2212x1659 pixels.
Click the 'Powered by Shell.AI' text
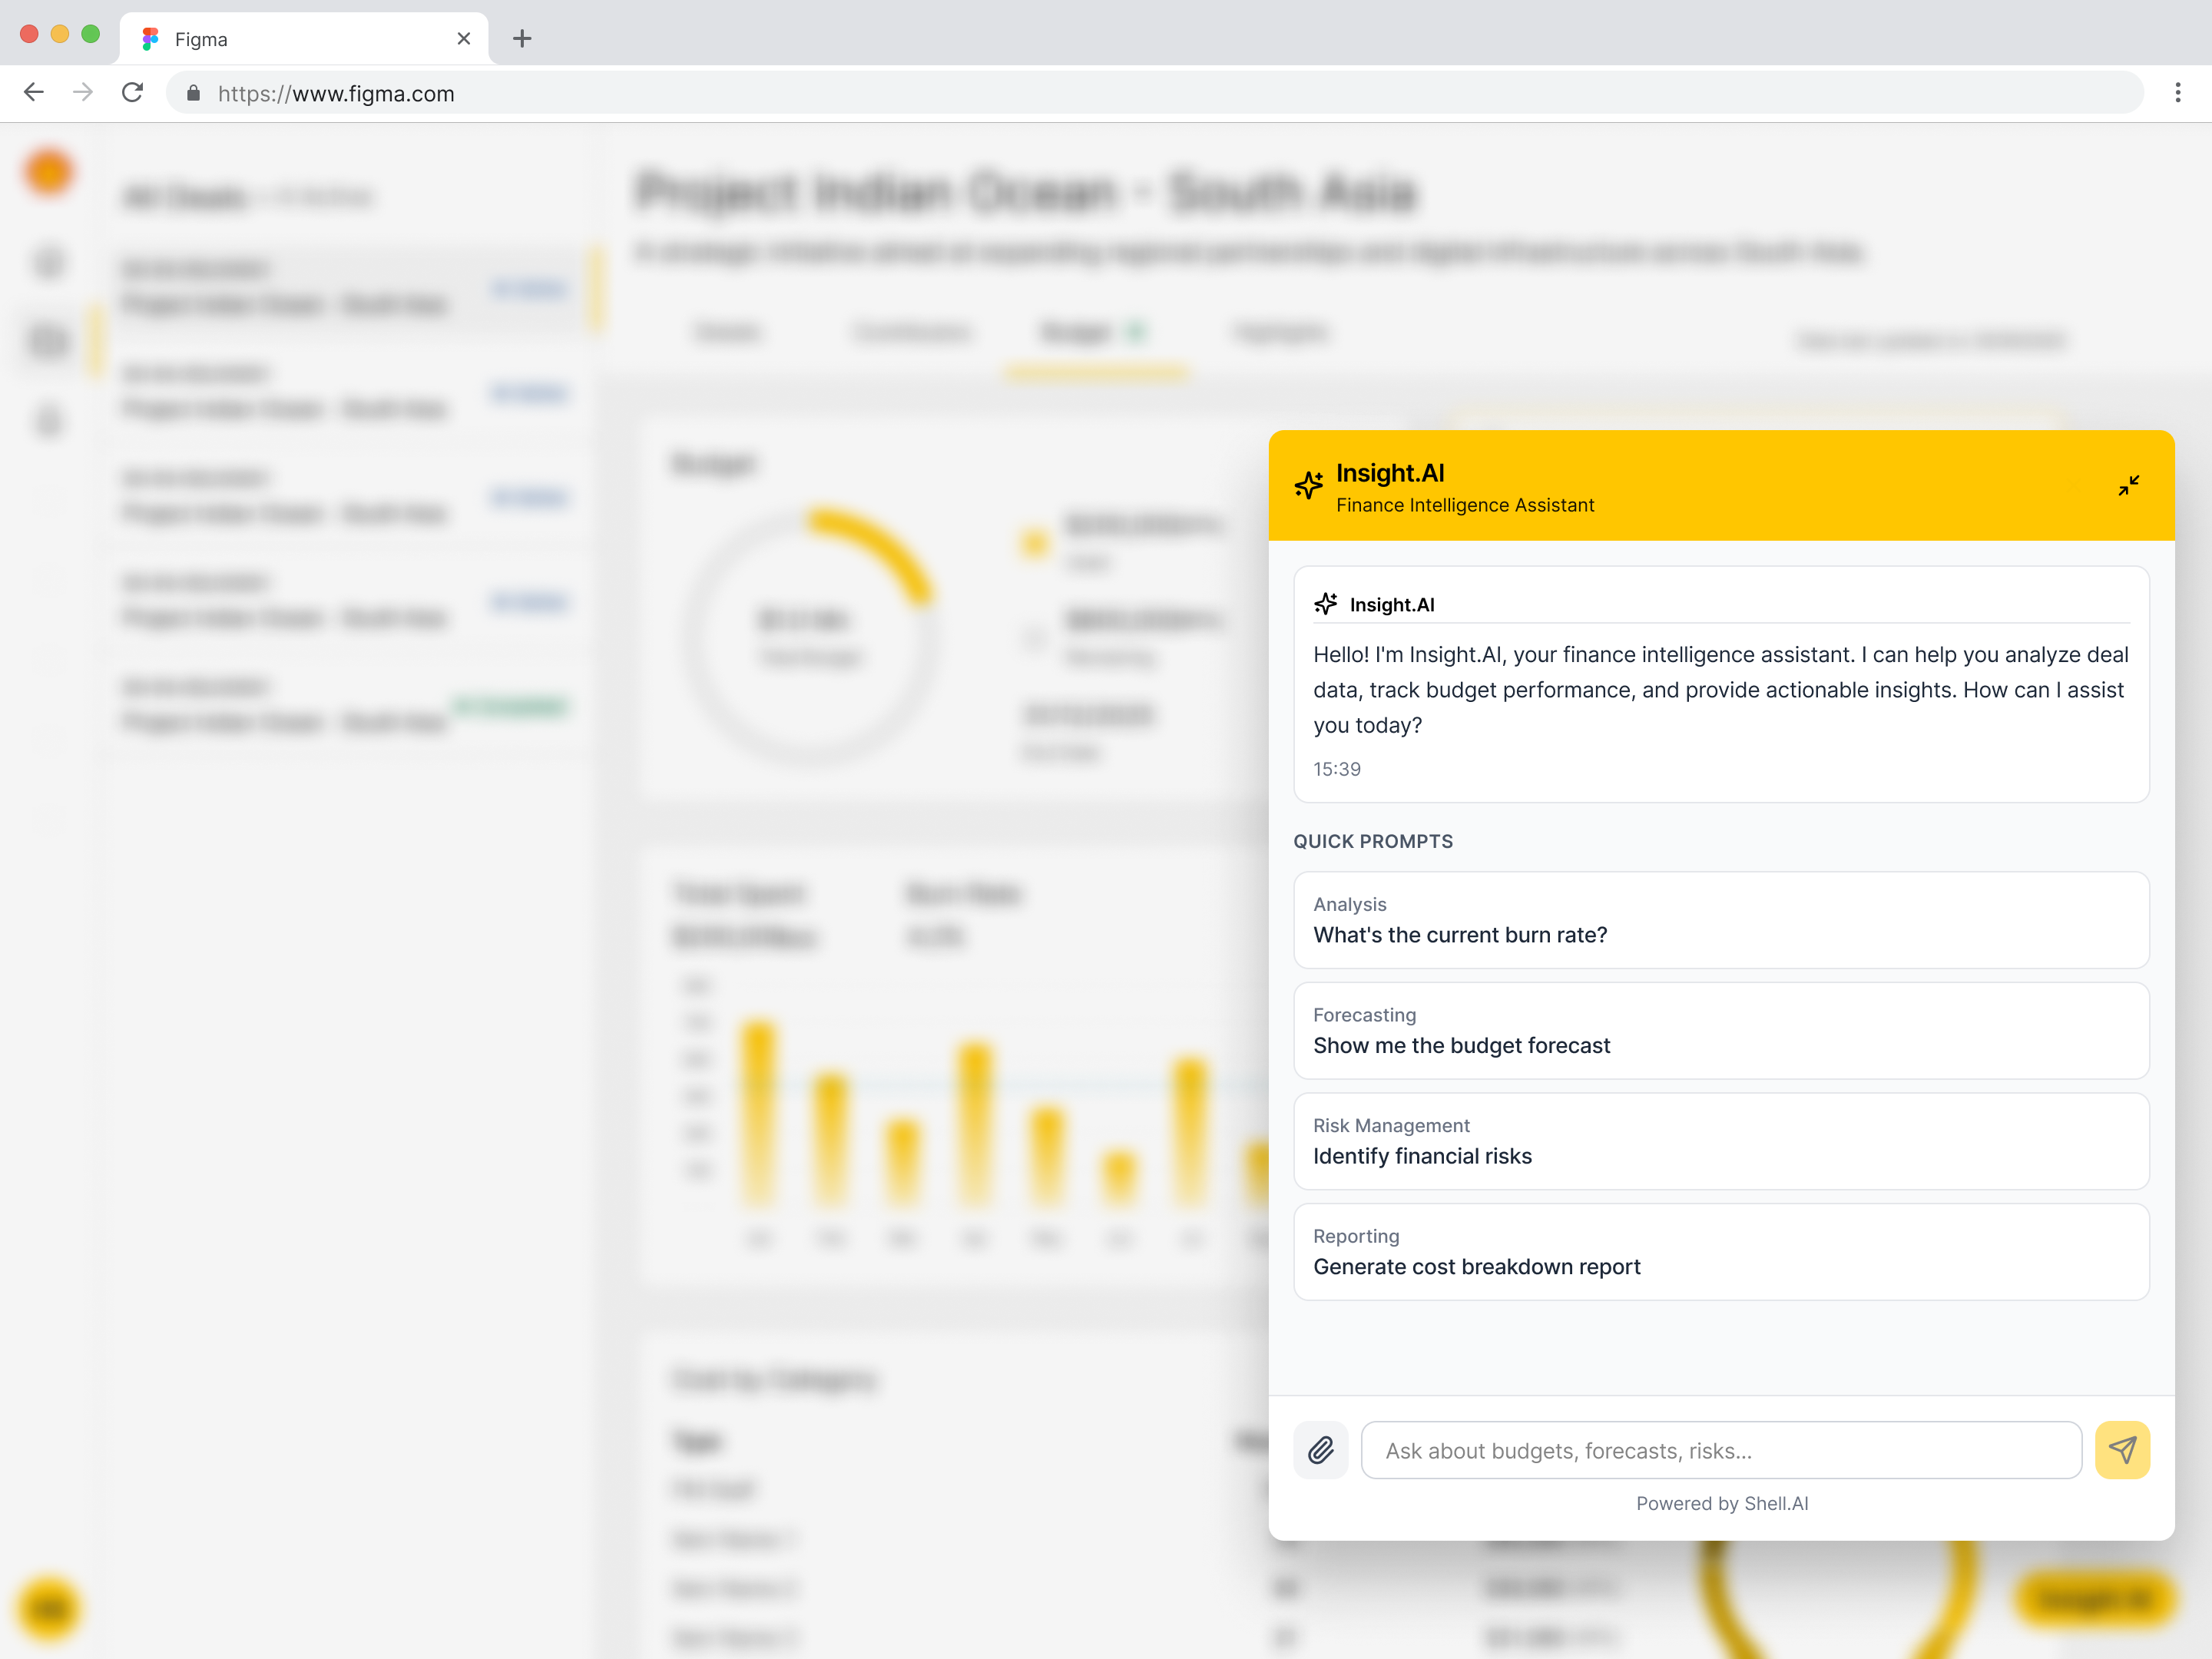1722,1503
